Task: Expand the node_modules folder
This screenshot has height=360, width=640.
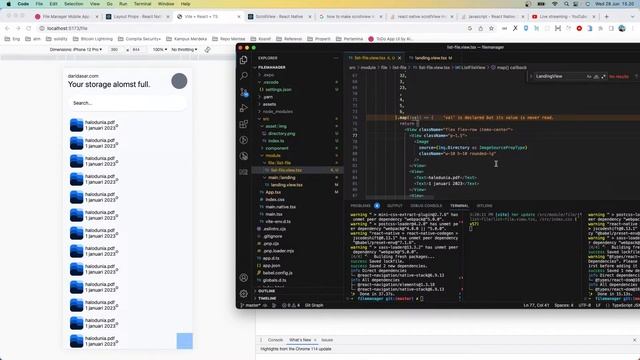Action: click(x=278, y=111)
